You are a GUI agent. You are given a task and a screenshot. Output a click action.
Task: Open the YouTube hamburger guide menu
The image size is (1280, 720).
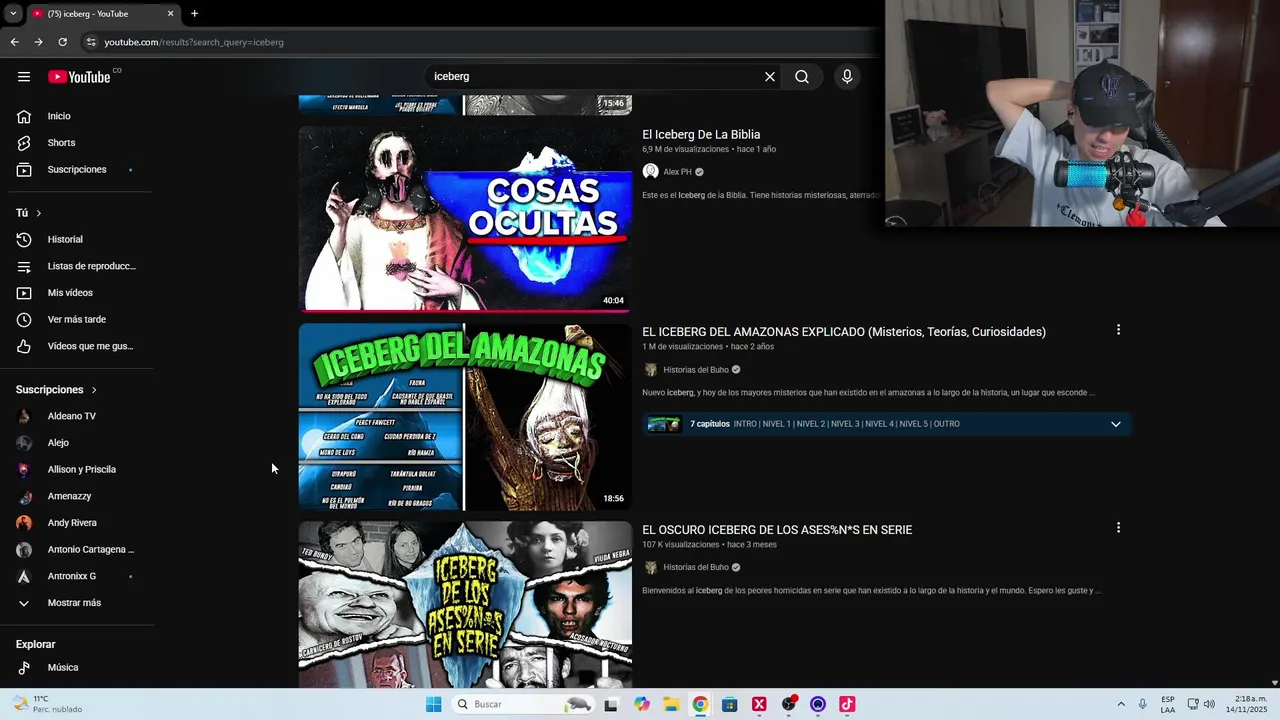(24, 77)
